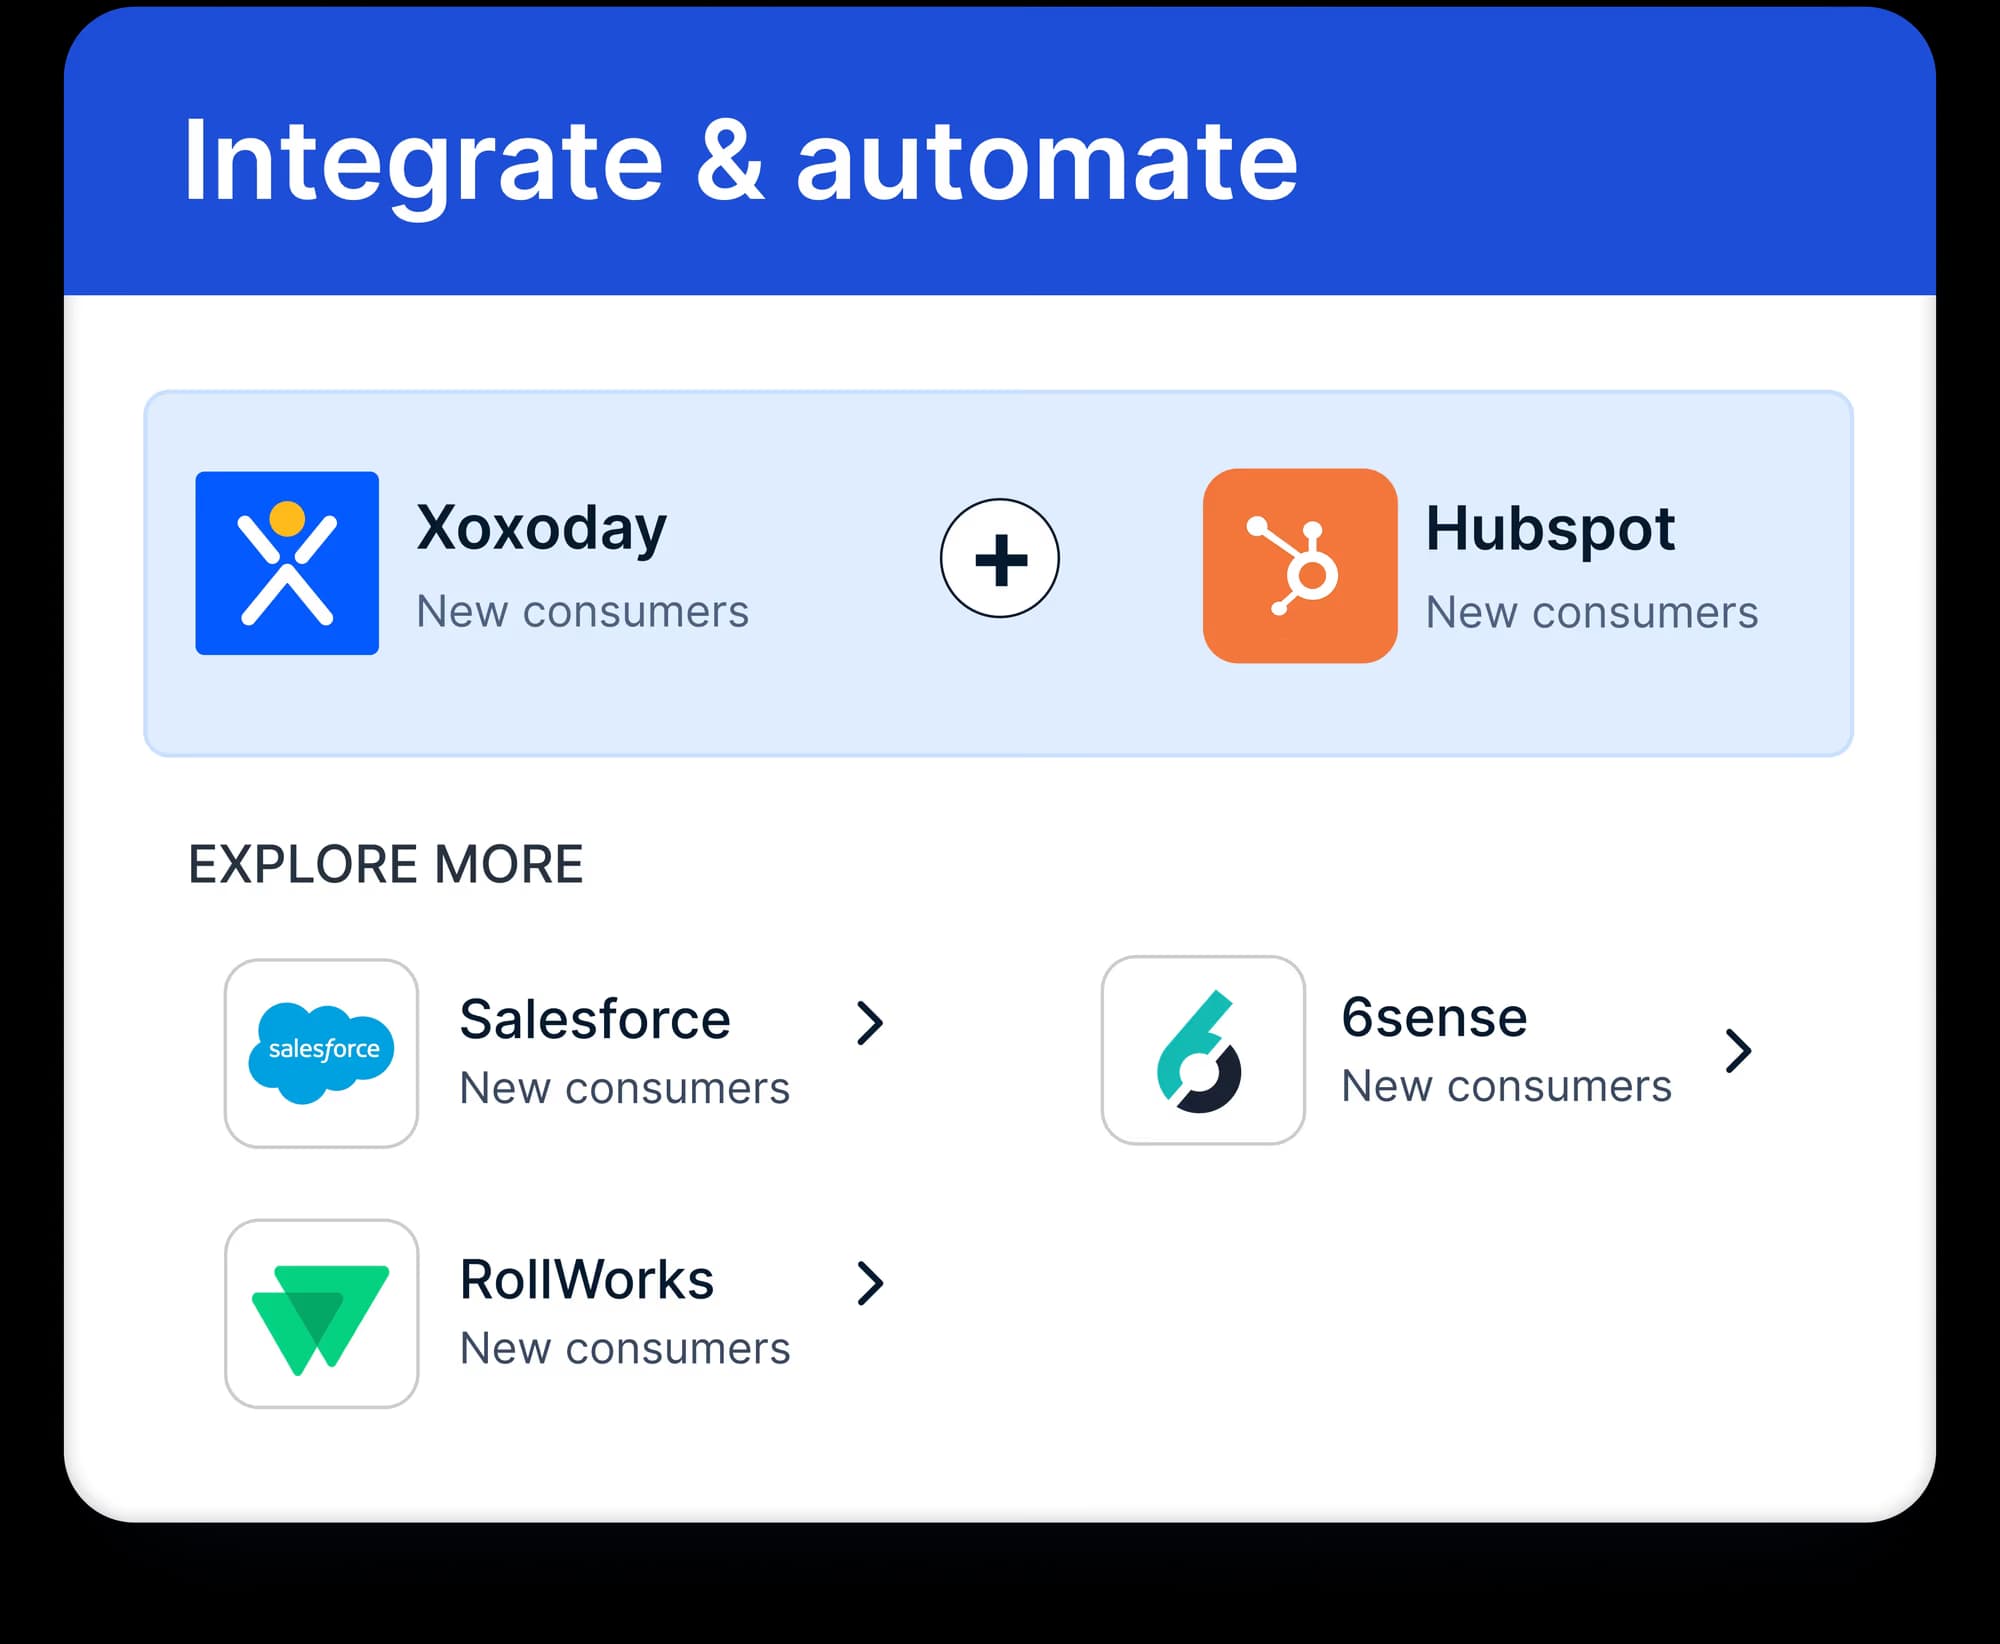2000x1644 pixels.
Task: Open the Salesforce logo tile
Action: click(x=321, y=1053)
